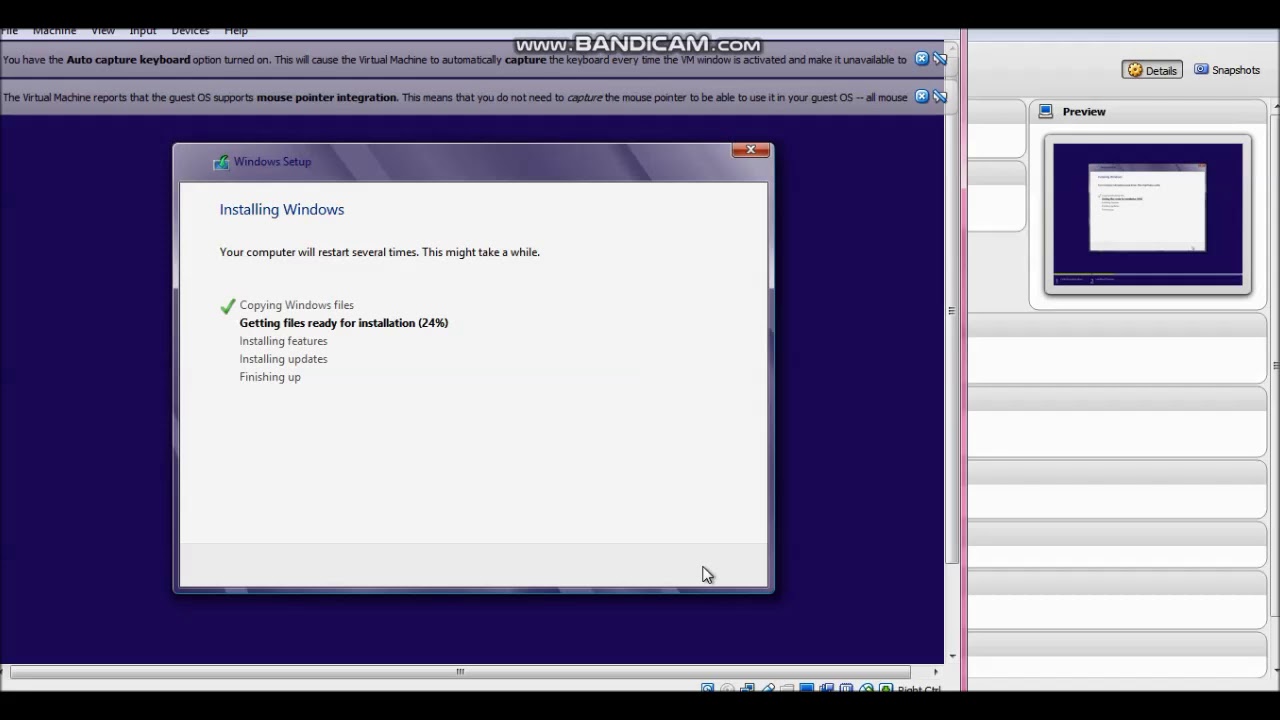Click the Windows Setup title bar icon
The image size is (1280, 720).
click(220, 162)
